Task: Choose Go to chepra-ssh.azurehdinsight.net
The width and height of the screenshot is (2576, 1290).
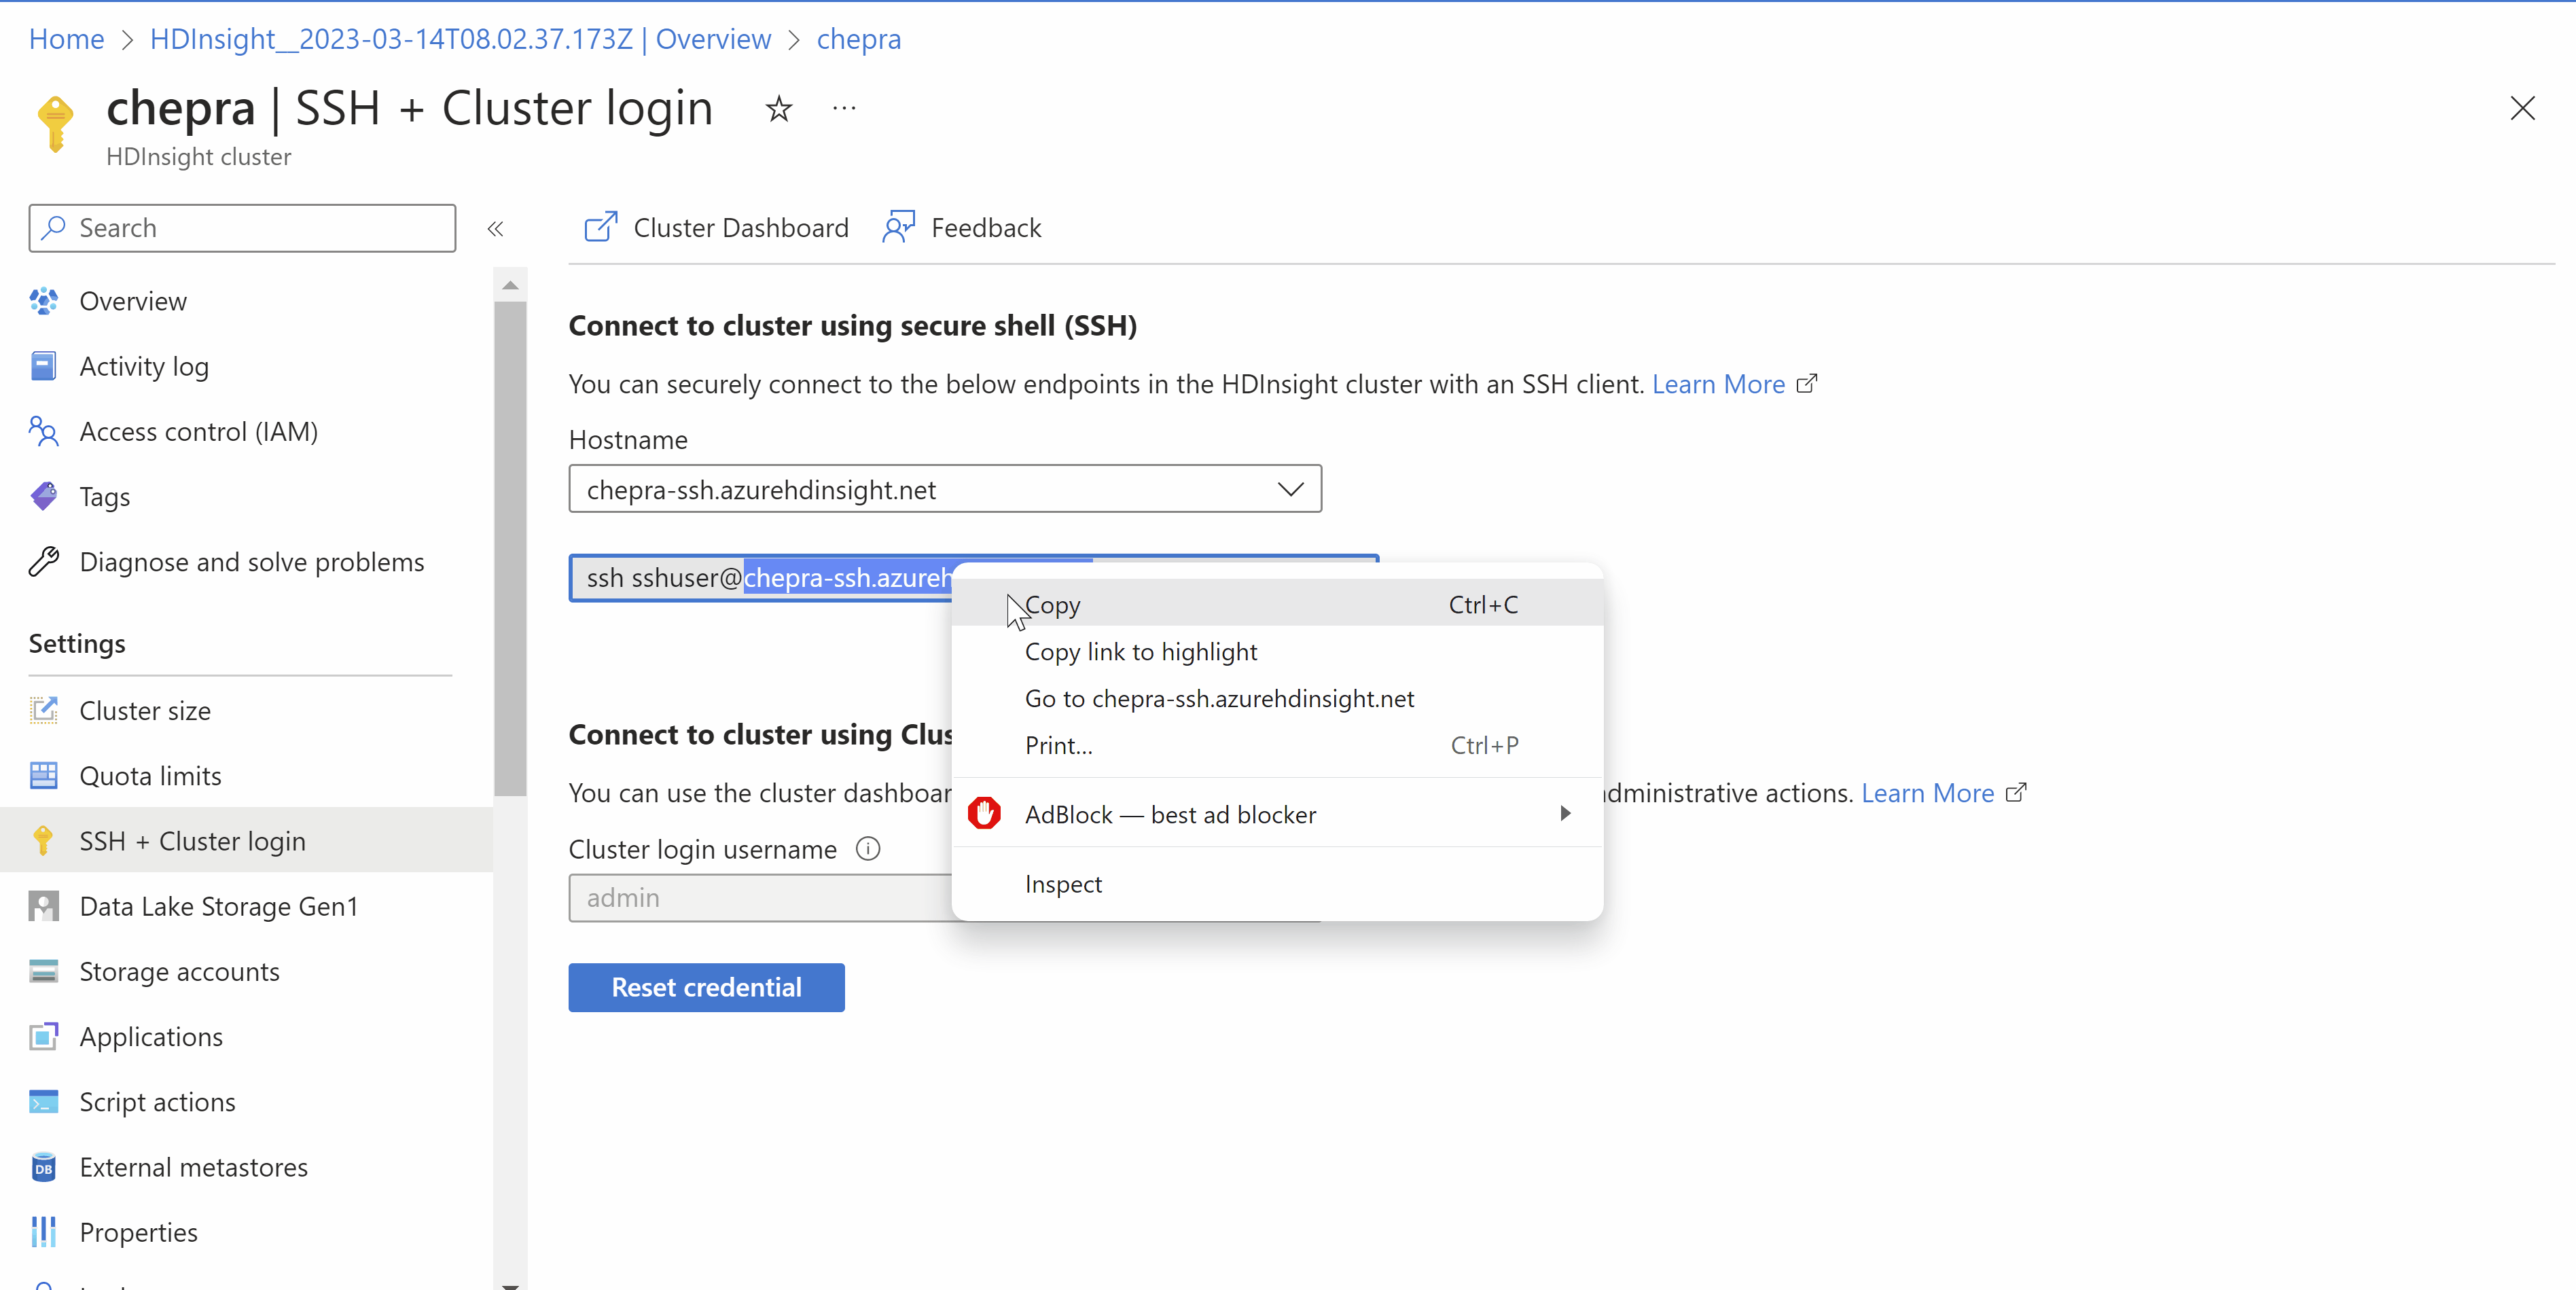Action: (x=1277, y=698)
